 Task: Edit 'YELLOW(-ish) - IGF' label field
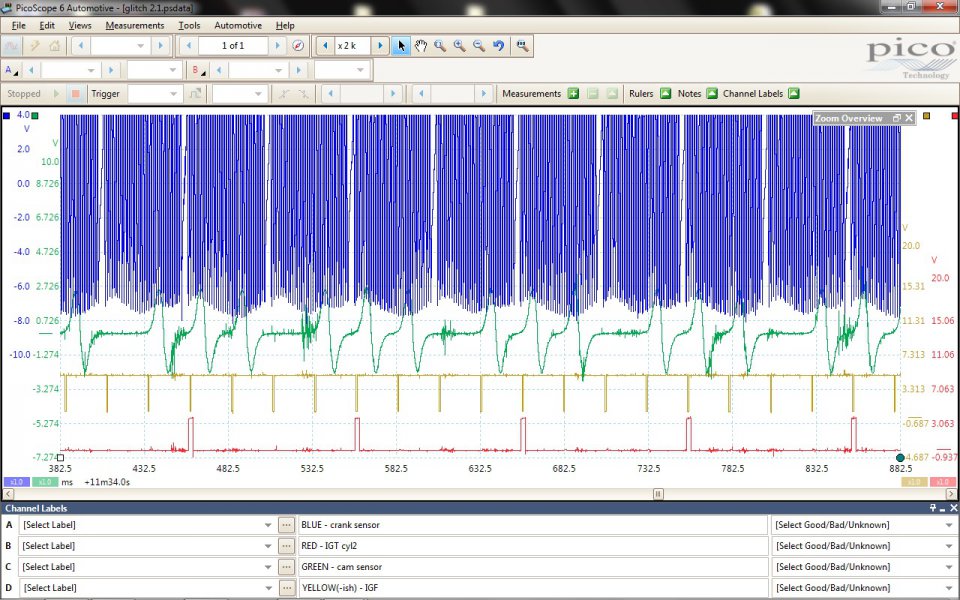pos(533,588)
